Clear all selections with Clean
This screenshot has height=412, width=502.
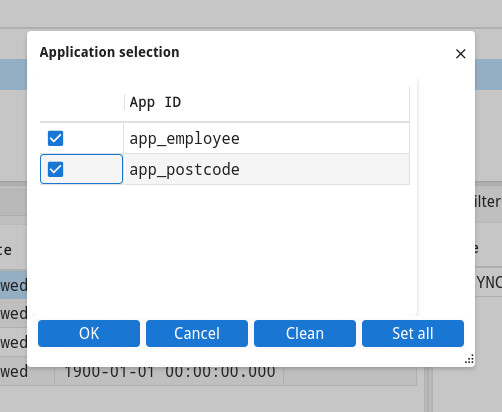point(305,333)
